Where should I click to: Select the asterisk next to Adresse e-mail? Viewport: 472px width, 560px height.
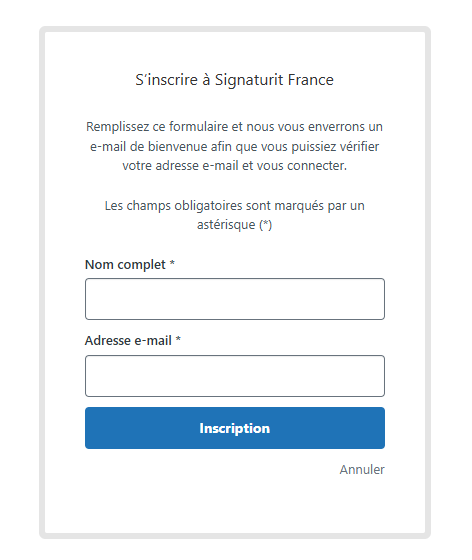click(x=178, y=339)
